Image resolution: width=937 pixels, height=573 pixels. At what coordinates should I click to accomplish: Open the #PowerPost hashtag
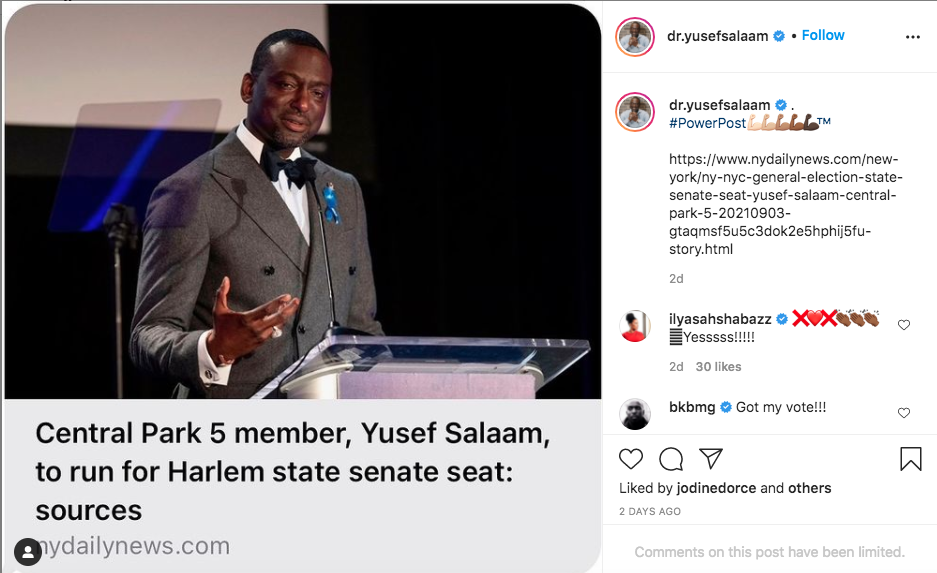[708, 123]
